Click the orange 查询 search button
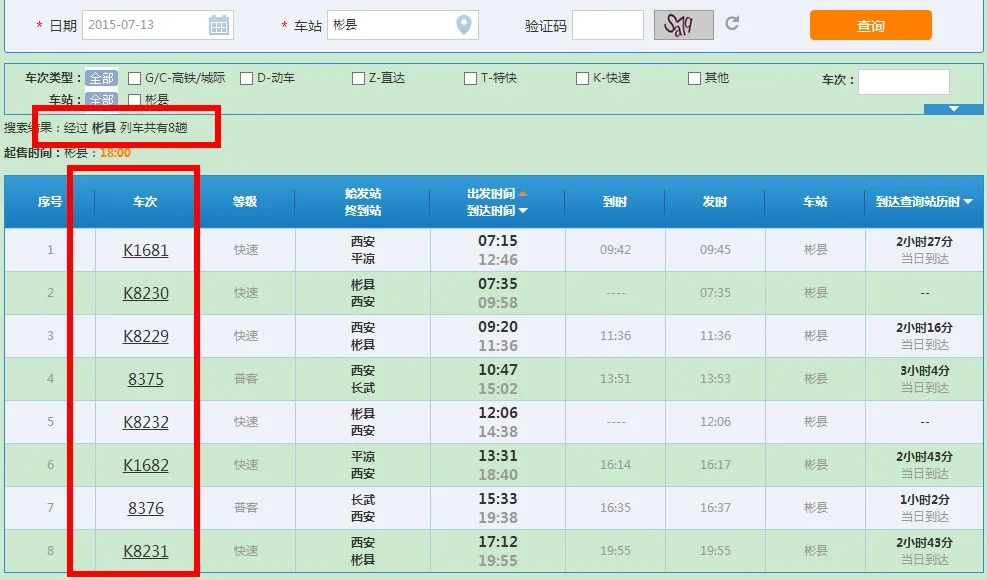The width and height of the screenshot is (987, 580). pyautogui.click(x=869, y=24)
